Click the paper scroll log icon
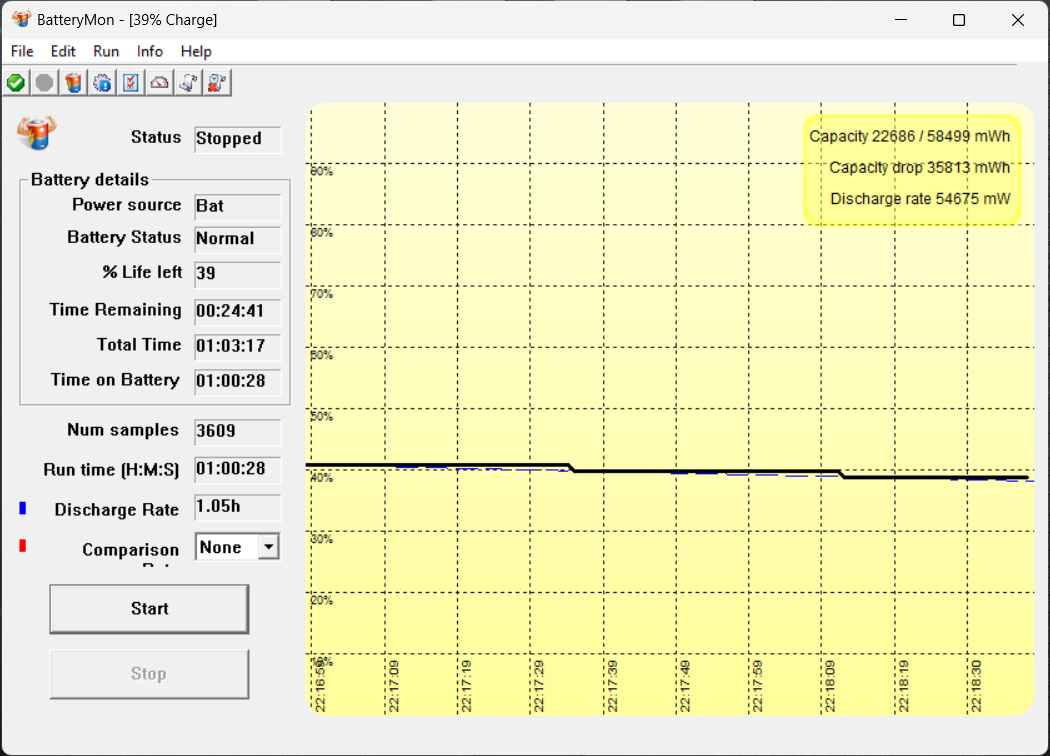Image resolution: width=1050 pixels, height=756 pixels. pos(189,83)
